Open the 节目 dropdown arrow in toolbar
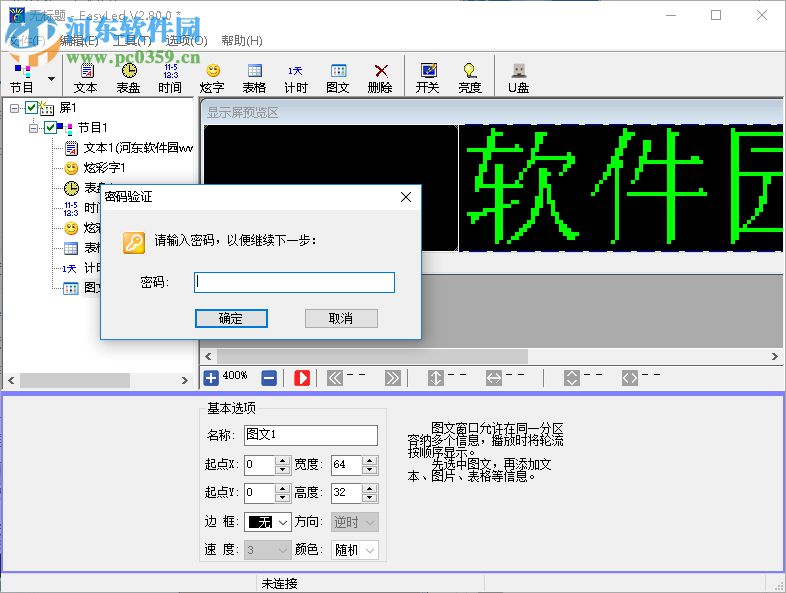 (51, 79)
